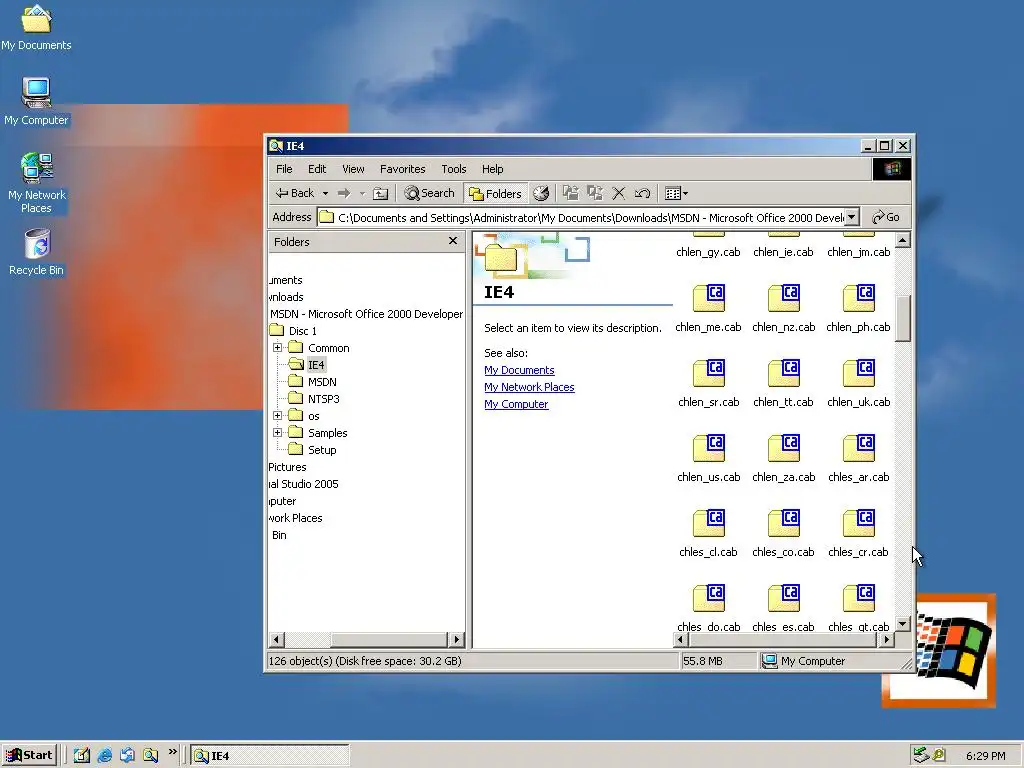This screenshot has width=1024, height=768.
Task: Select the chlen_us.cab file icon
Action: tap(709, 449)
